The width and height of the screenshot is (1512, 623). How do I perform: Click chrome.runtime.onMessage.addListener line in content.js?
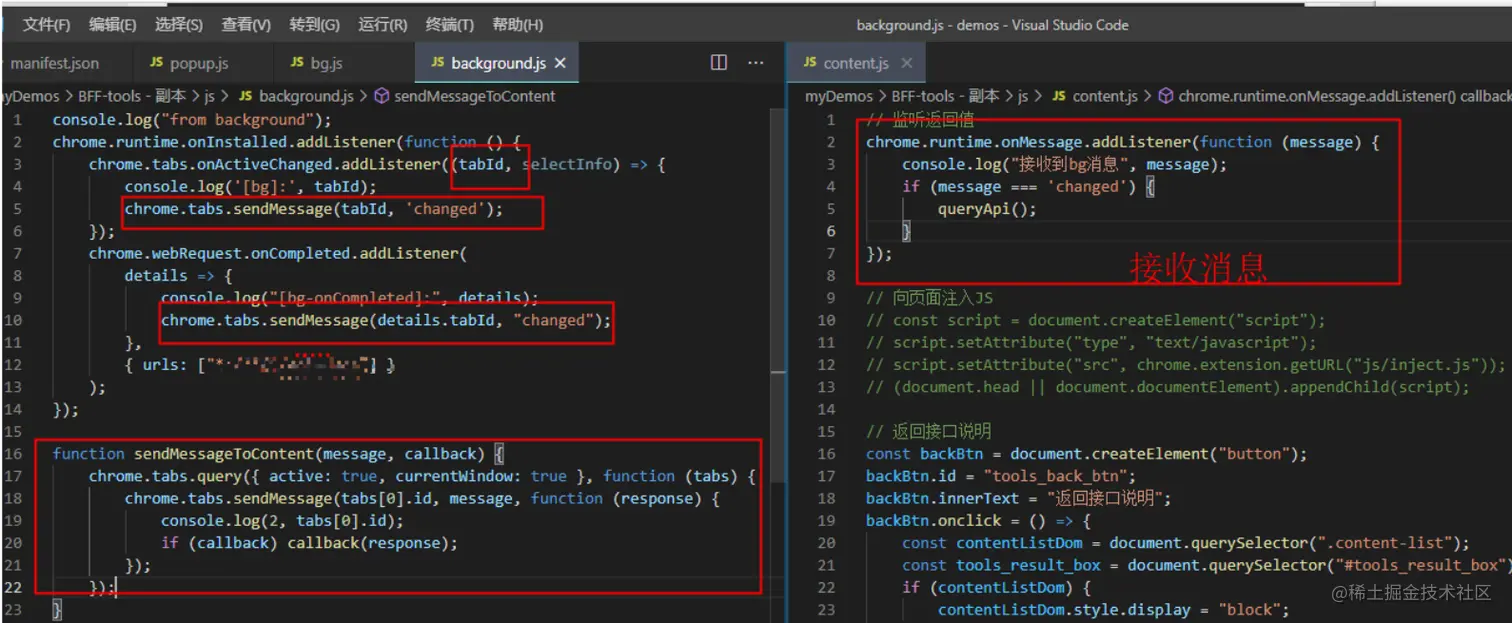coord(1123,142)
